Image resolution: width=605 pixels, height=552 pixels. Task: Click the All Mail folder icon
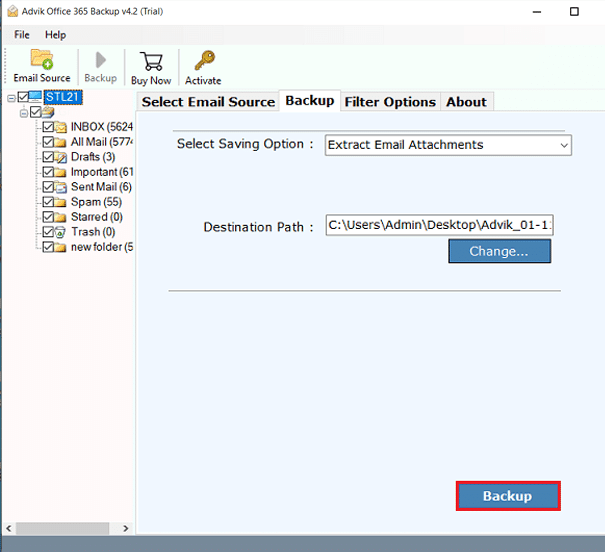(x=60, y=142)
